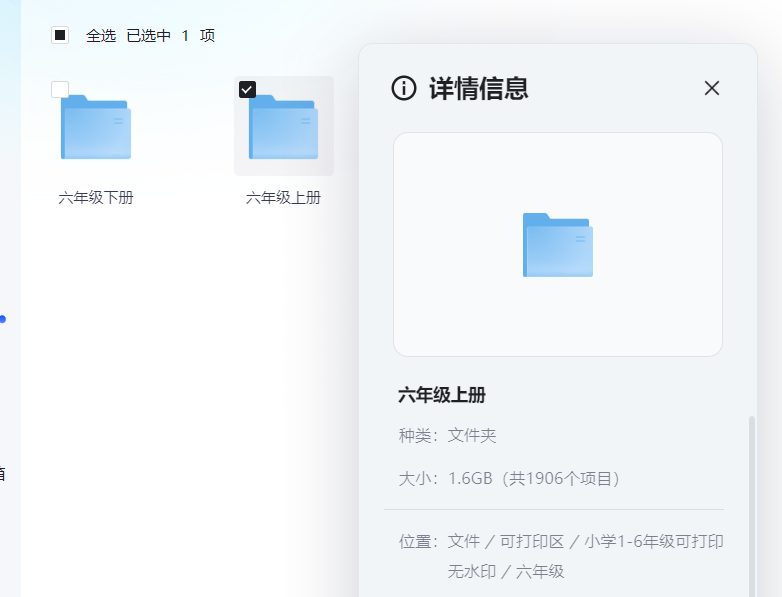
Task: Click the 全选 text label
Action: [x=101, y=36]
